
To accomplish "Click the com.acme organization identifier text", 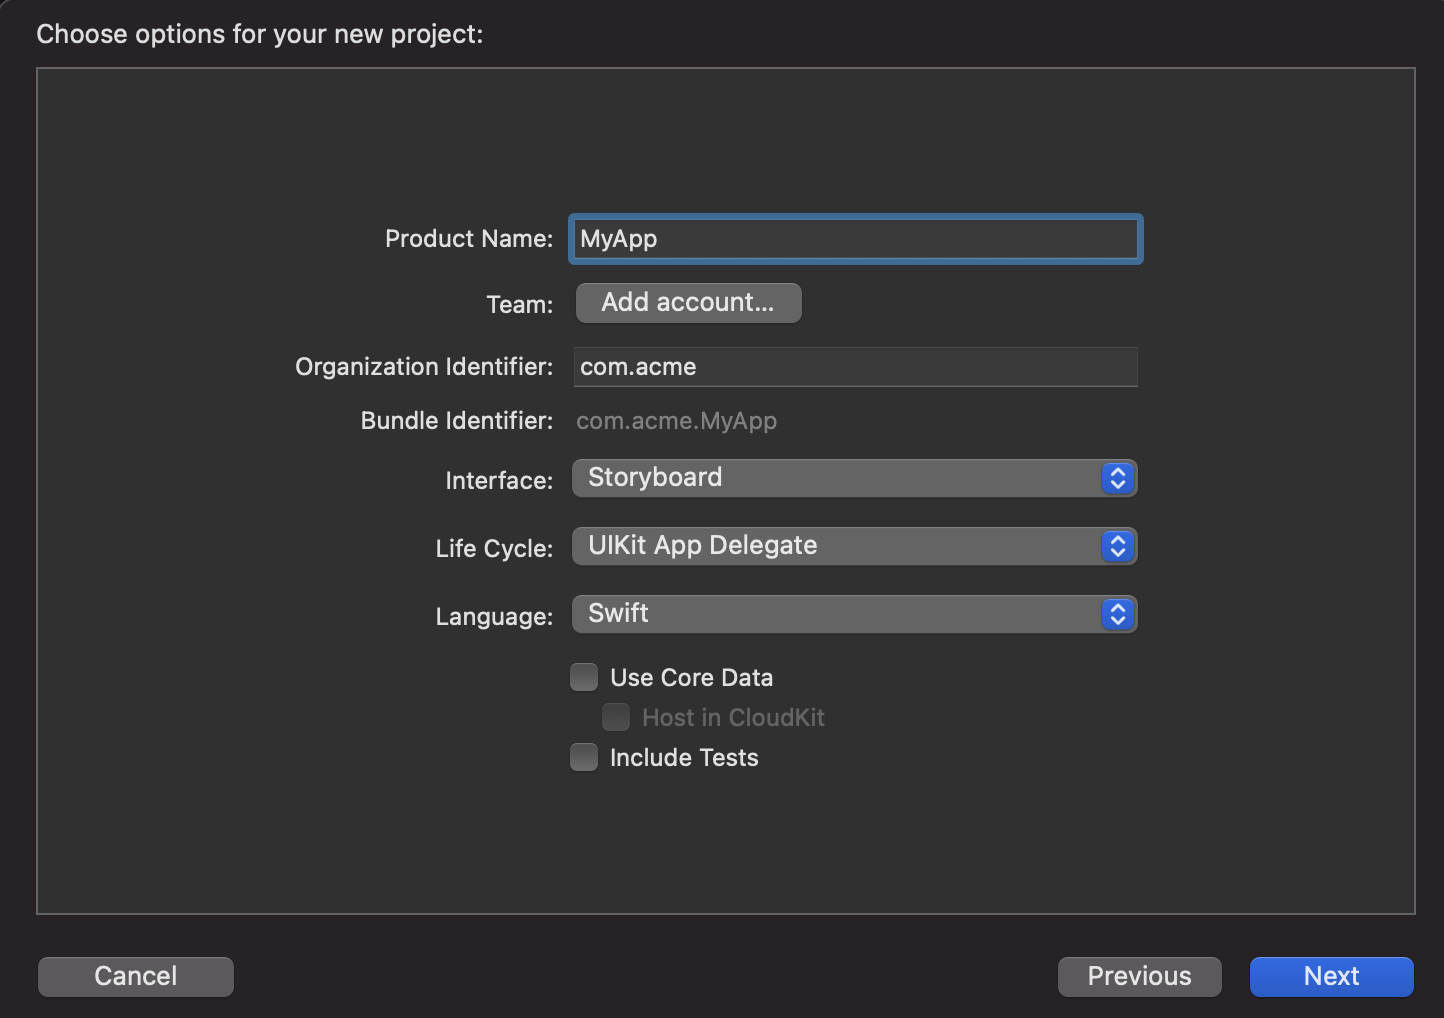I will click(x=638, y=367).
